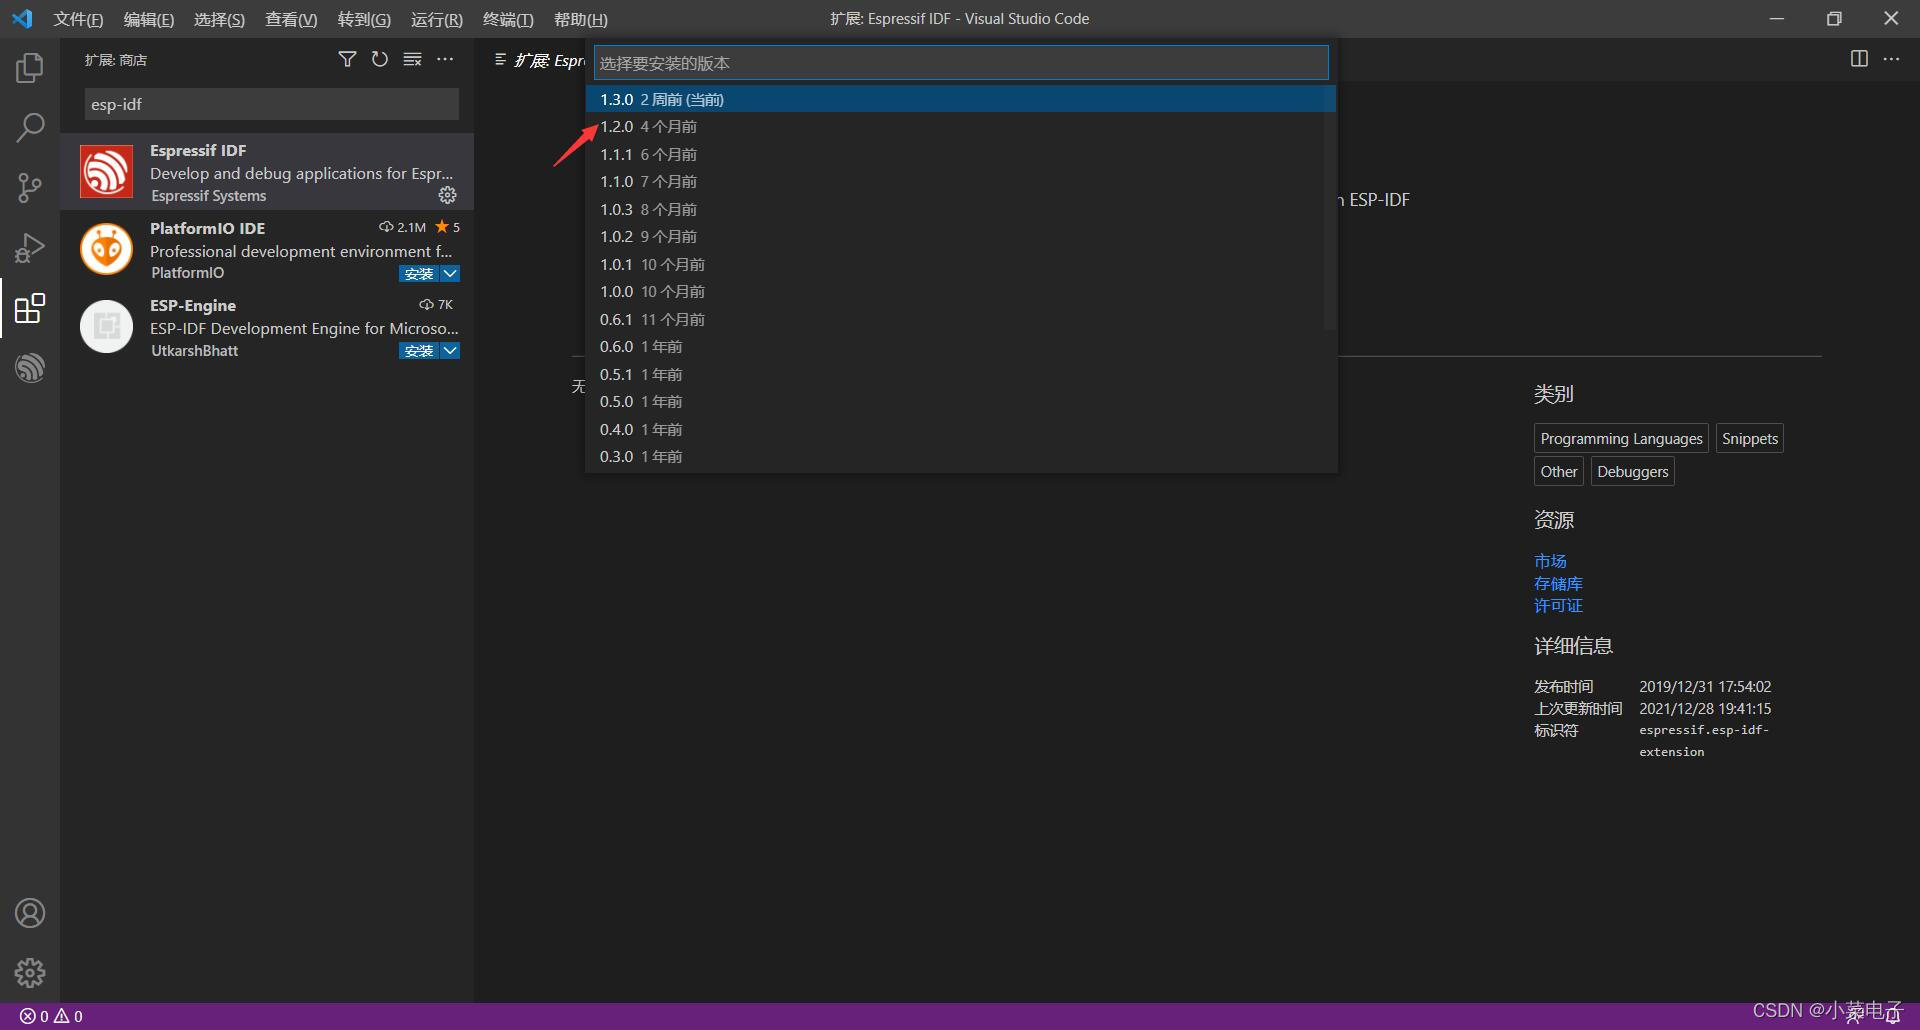
Task: Open the 编辑(E) menu
Action: [x=148, y=19]
